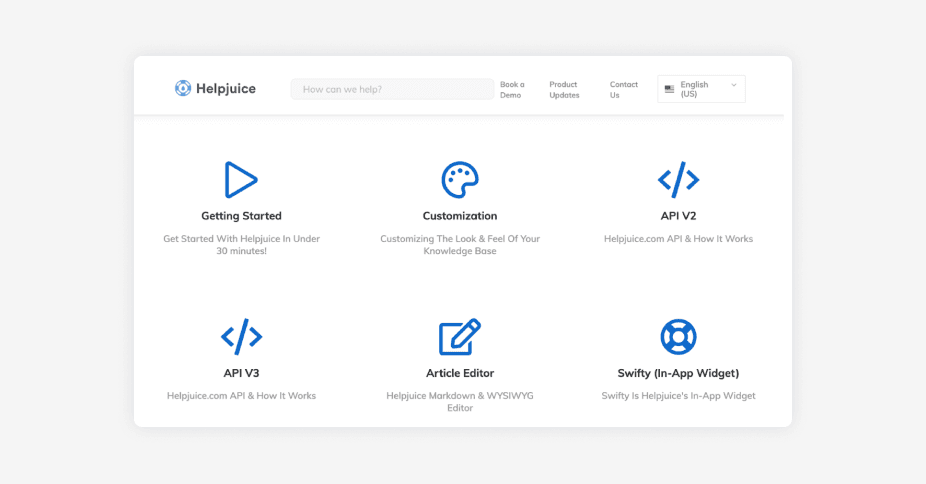The height and width of the screenshot is (484, 926).
Task: Open the Getting Started category title
Action: click(x=242, y=216)
